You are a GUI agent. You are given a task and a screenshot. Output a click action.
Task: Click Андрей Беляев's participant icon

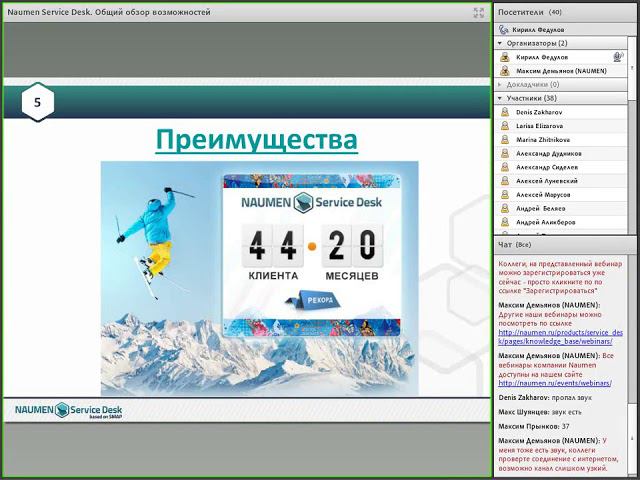pos(505,209)
